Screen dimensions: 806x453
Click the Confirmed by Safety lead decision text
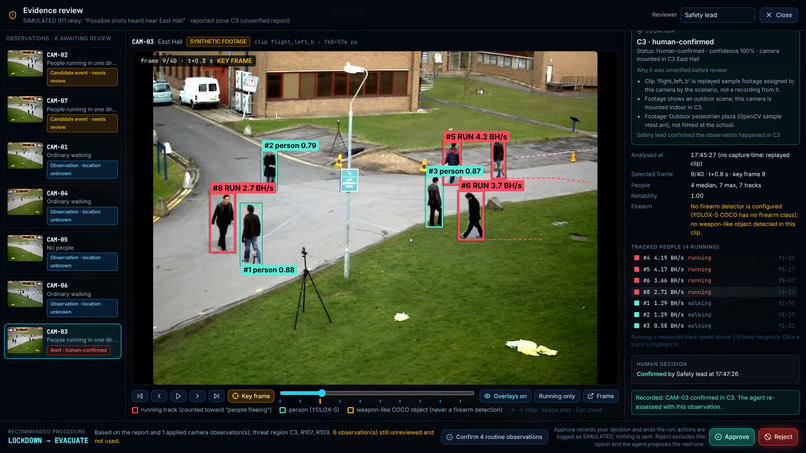click(x=687, y=374)
